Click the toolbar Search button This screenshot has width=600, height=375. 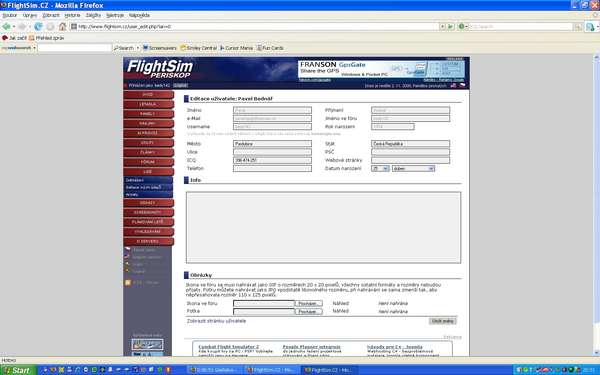124,48
